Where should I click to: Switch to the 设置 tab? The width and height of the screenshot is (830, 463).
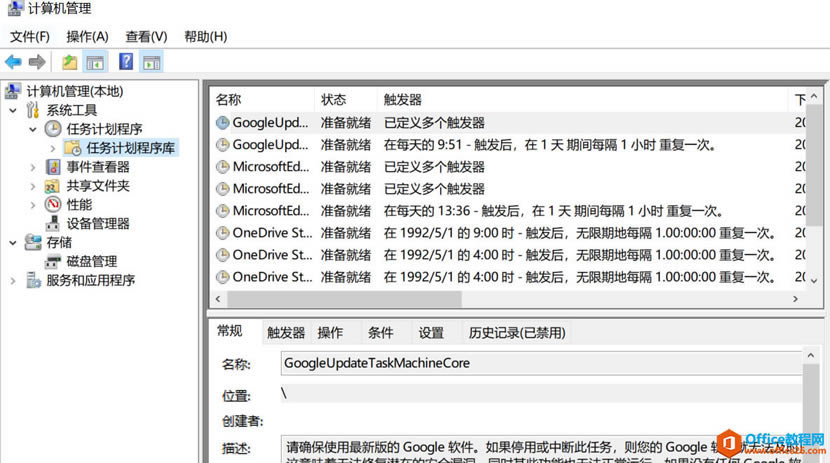click(x=431, y=333)
